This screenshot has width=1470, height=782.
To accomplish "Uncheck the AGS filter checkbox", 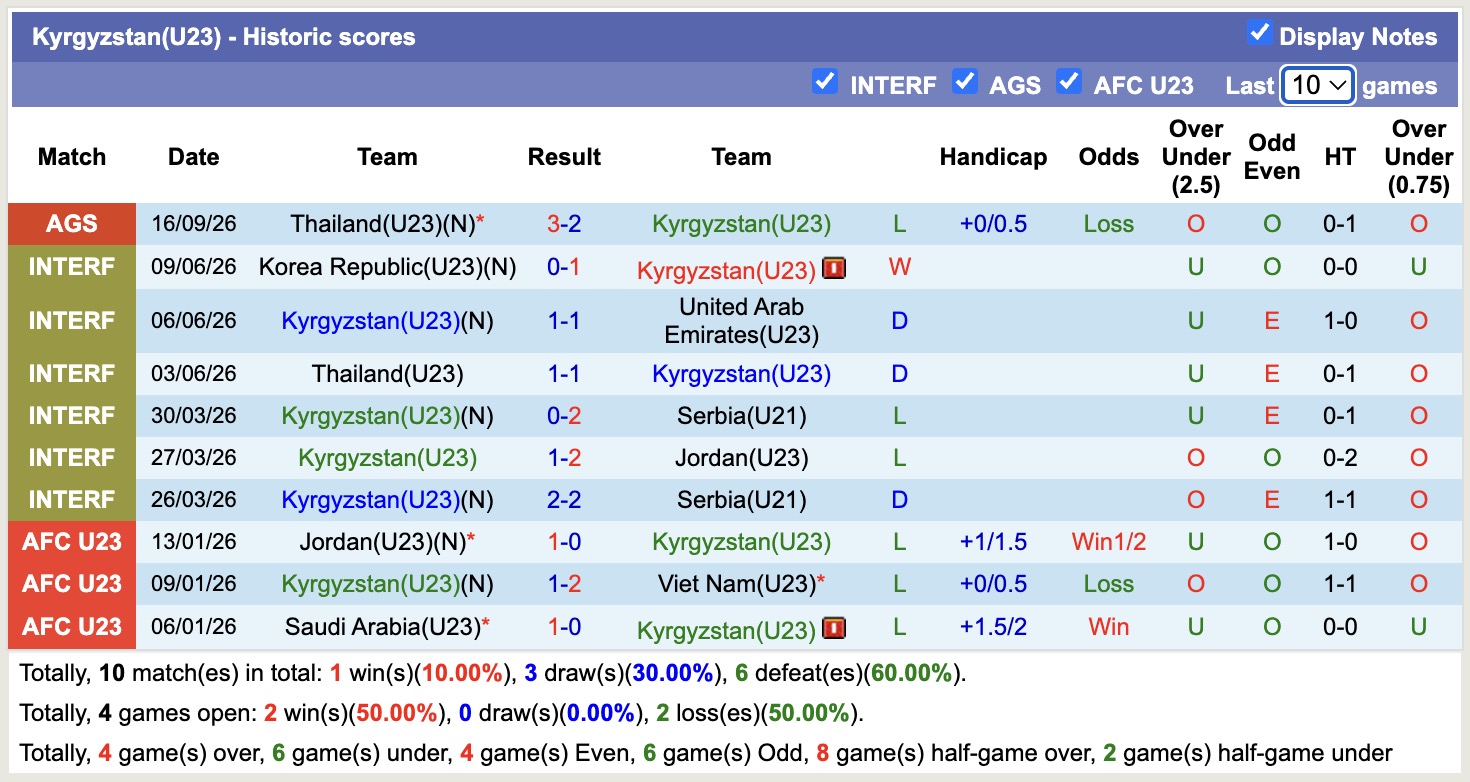I will (964, 81).
